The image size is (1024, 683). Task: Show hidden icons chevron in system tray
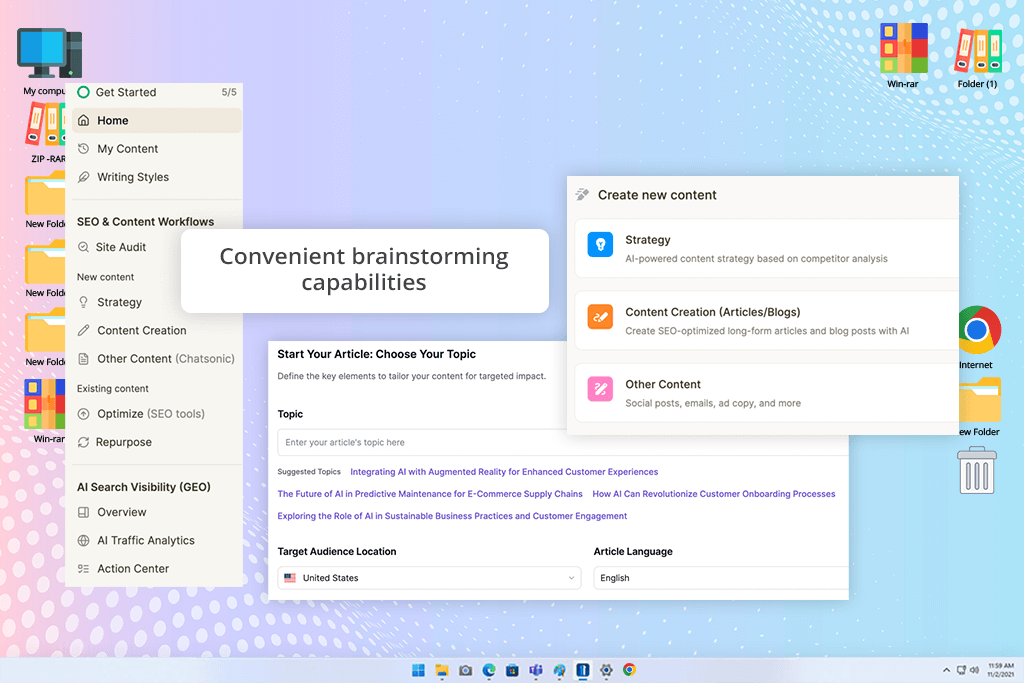point(946,670)
